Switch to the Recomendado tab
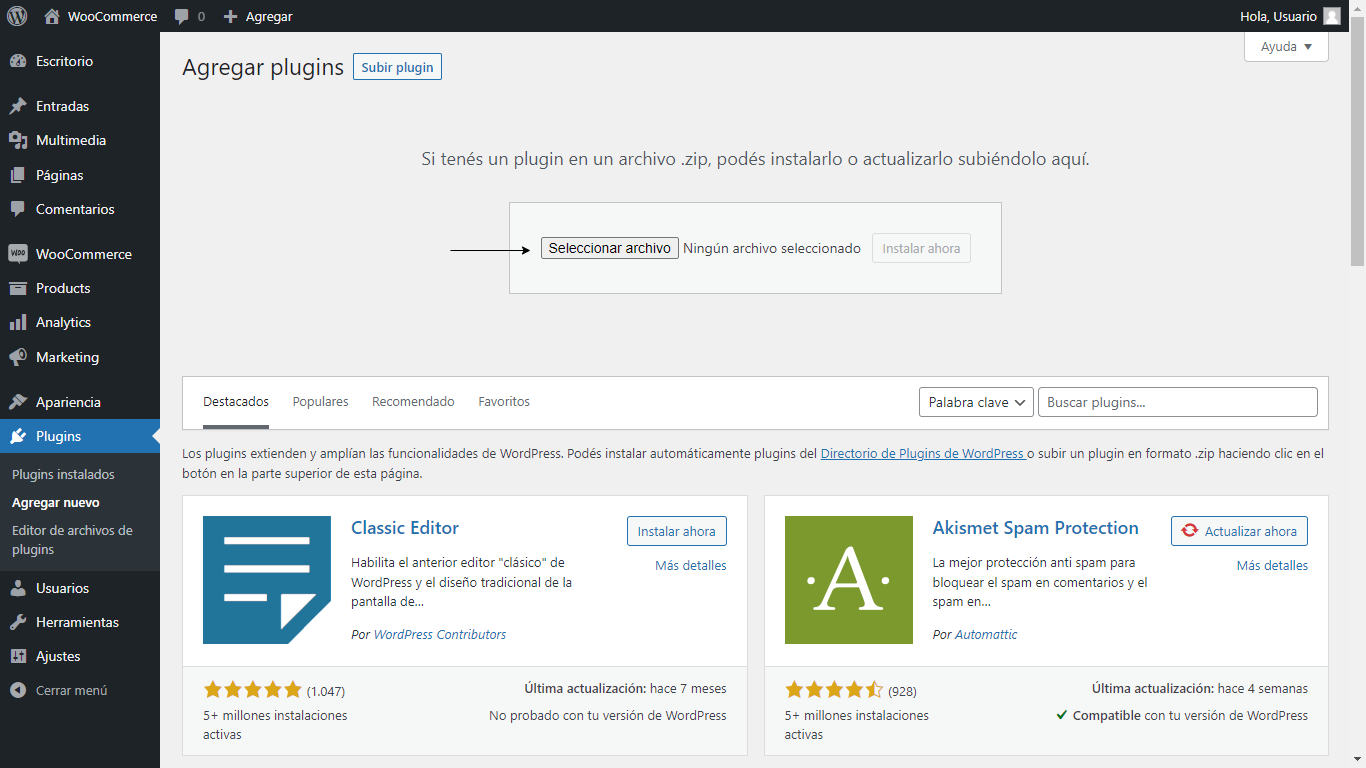The height and width of the screenshot is (768, 1366). click(413, 401)
